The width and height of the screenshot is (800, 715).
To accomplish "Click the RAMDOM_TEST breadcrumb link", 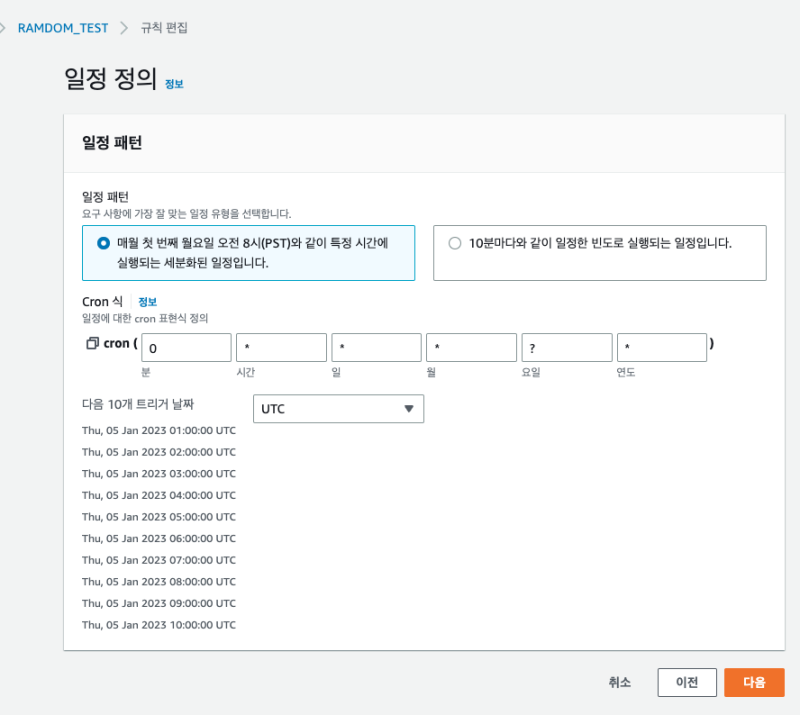I will [x=61, y=27].
